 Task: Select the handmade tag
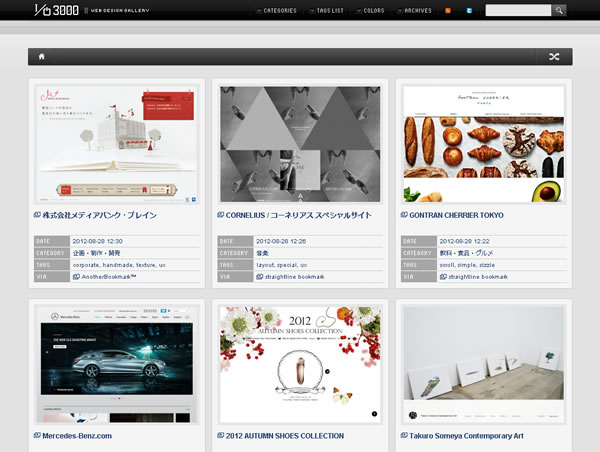coord(118,265)
